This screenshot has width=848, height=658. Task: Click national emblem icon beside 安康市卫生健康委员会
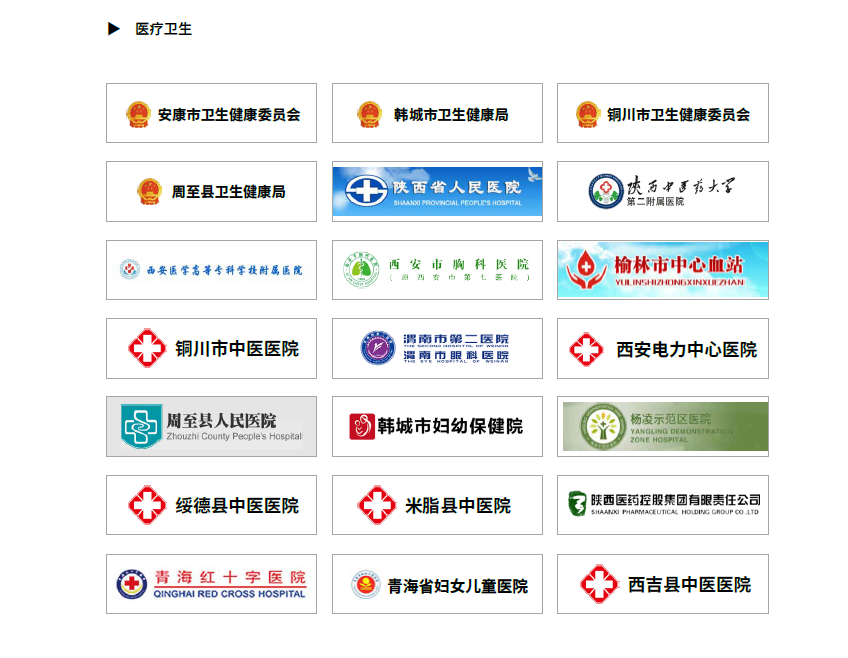tap(138, 114)
